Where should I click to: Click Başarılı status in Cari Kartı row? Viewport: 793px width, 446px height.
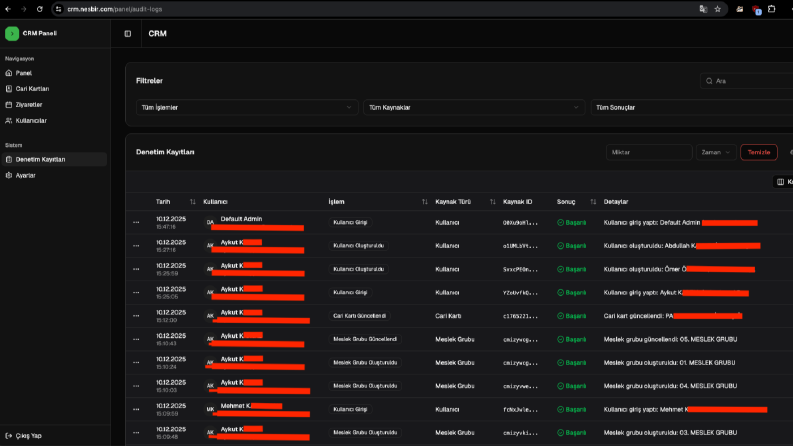(x=571, y=316)
